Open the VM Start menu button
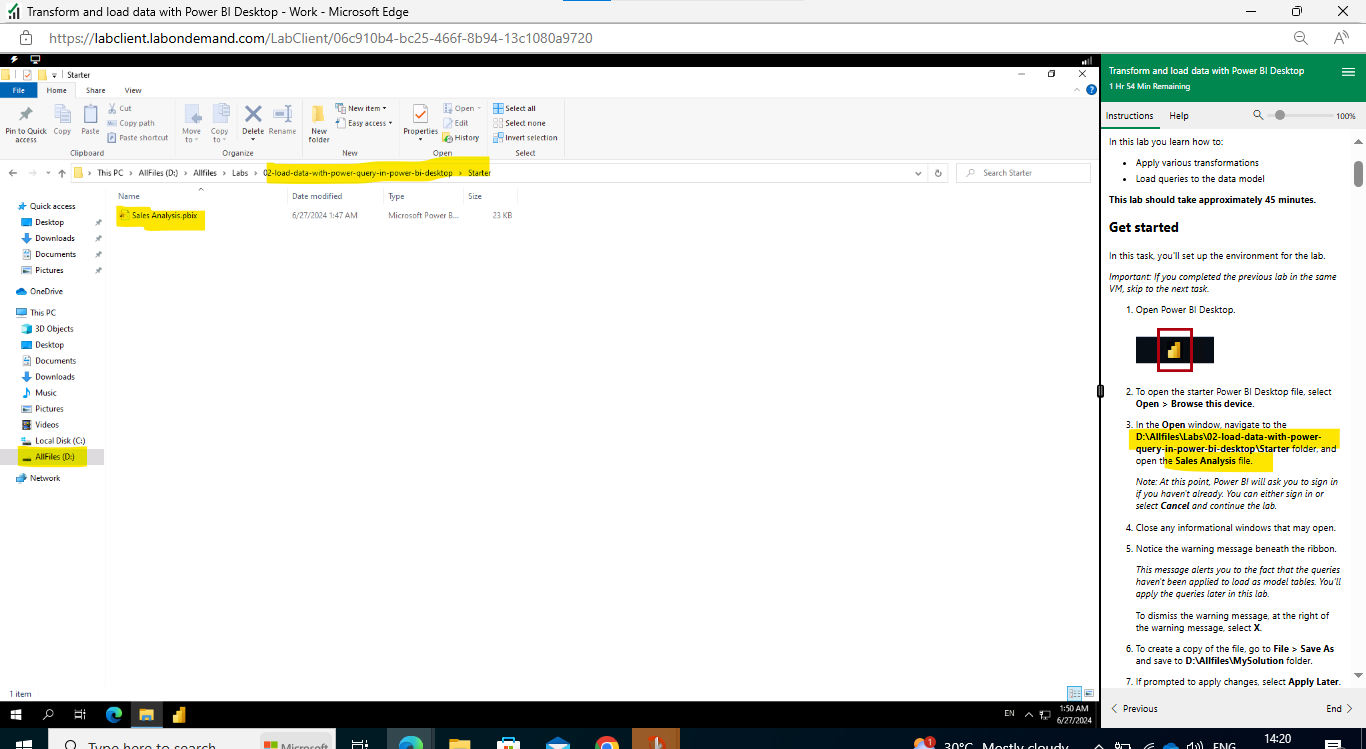This screenshot has width=1366, height=749. pyautogui.click(x=18, y=714)
